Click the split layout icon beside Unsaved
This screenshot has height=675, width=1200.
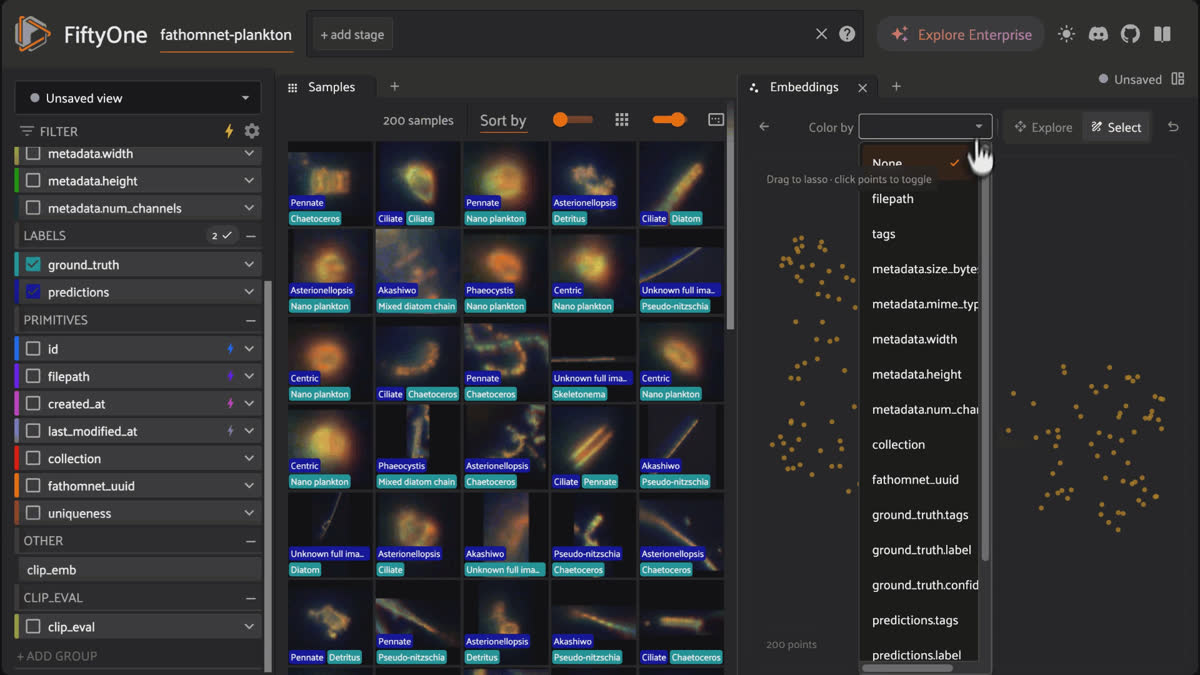coord(1178,79)
